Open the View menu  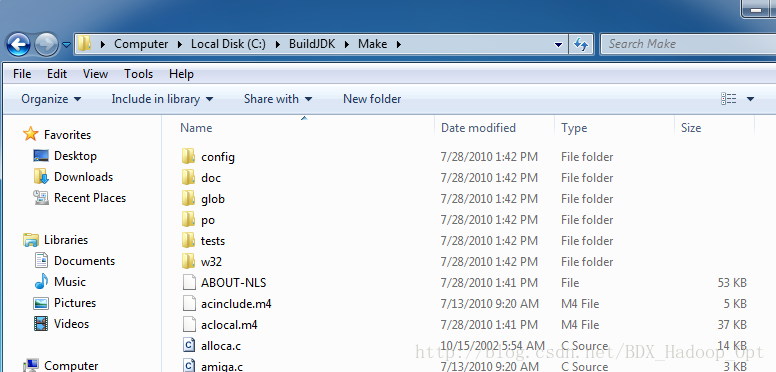point(95,74)
